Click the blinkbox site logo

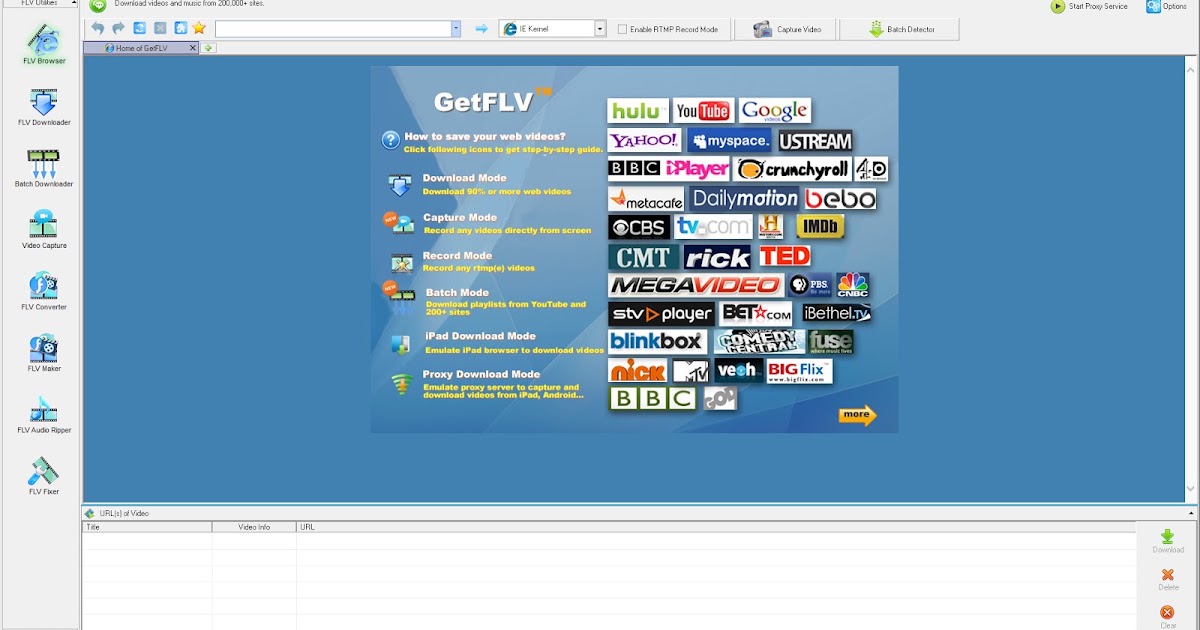[657, 342]
